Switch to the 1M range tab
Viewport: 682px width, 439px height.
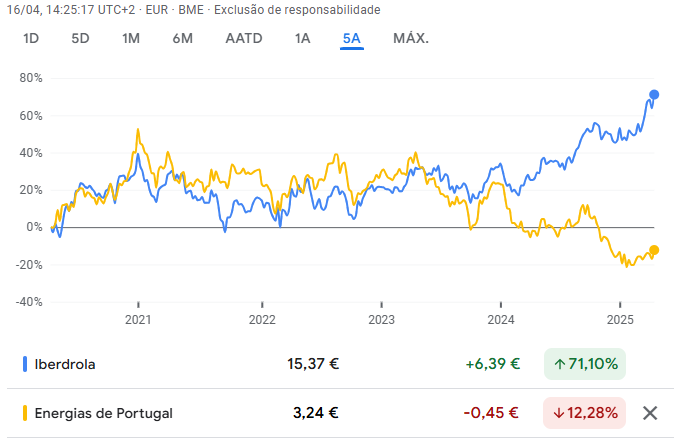pyautogui.click(x=131, y=39)
